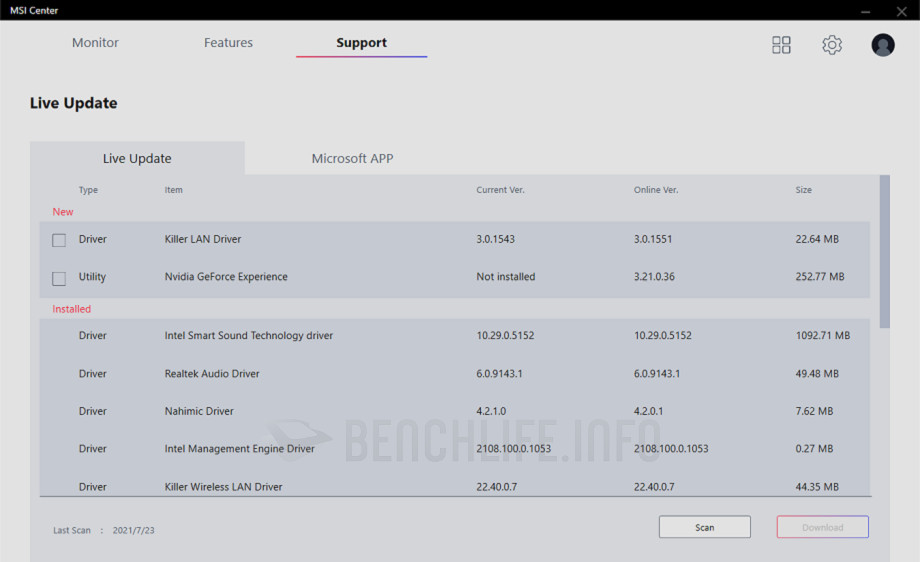Image resolution: width=920 pixels, height=562 pixels.
Task: Click the Download button
Action: (823, 527)
